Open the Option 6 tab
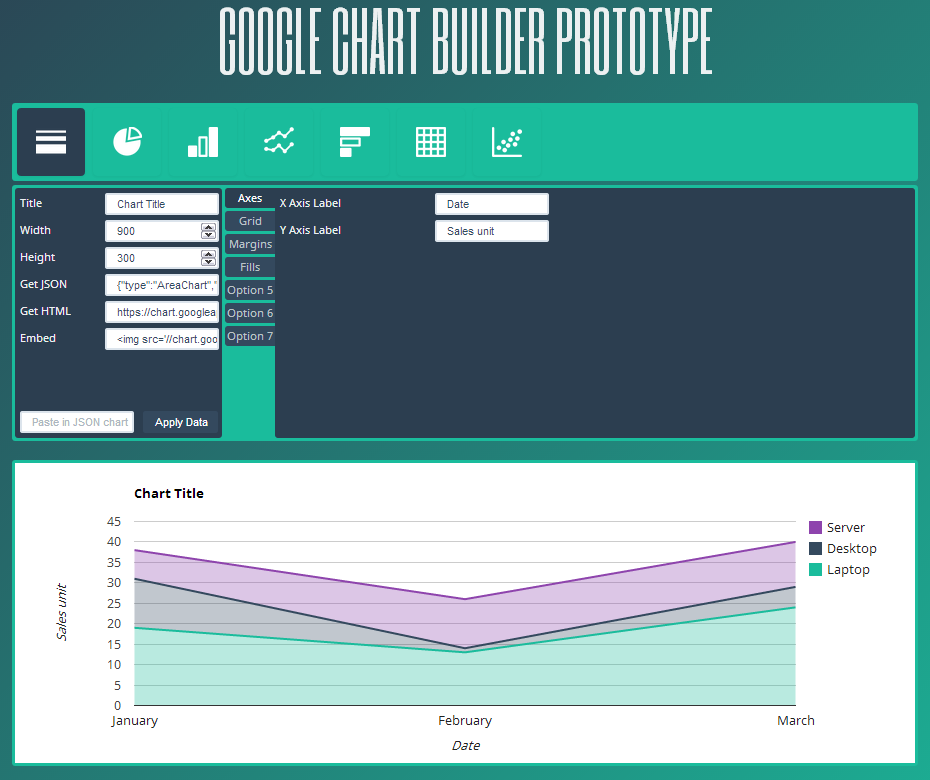 (x=250, y=313)
